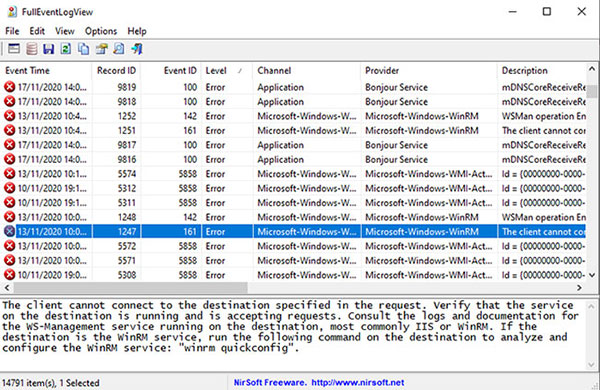The height and width of the screenshot is (390, 600).
Task: Click the error icon on record 9816 row
Action: 10,159
